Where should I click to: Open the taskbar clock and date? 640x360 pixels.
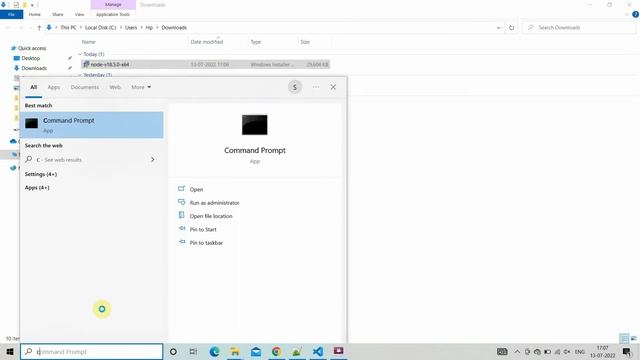602,351
